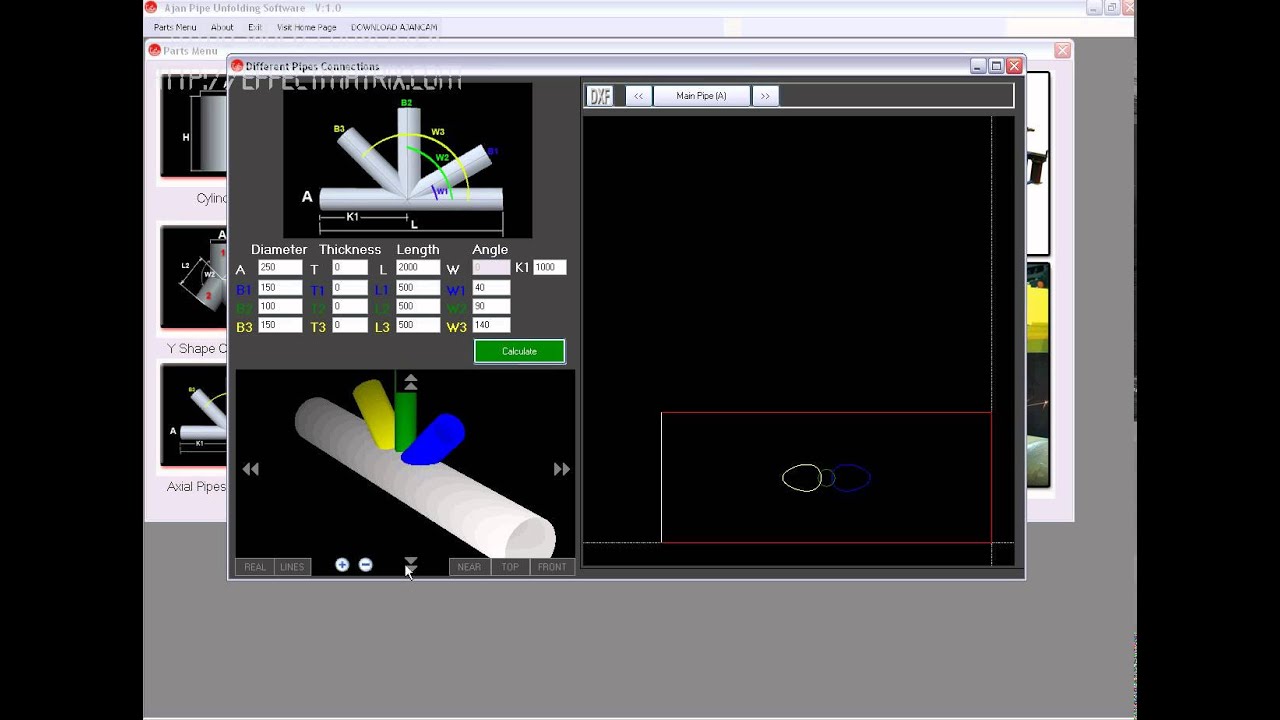Image resolution: width=1280 pixels, height=720 pixels.
Task: Click the Exit menu item
Action: 255,27
